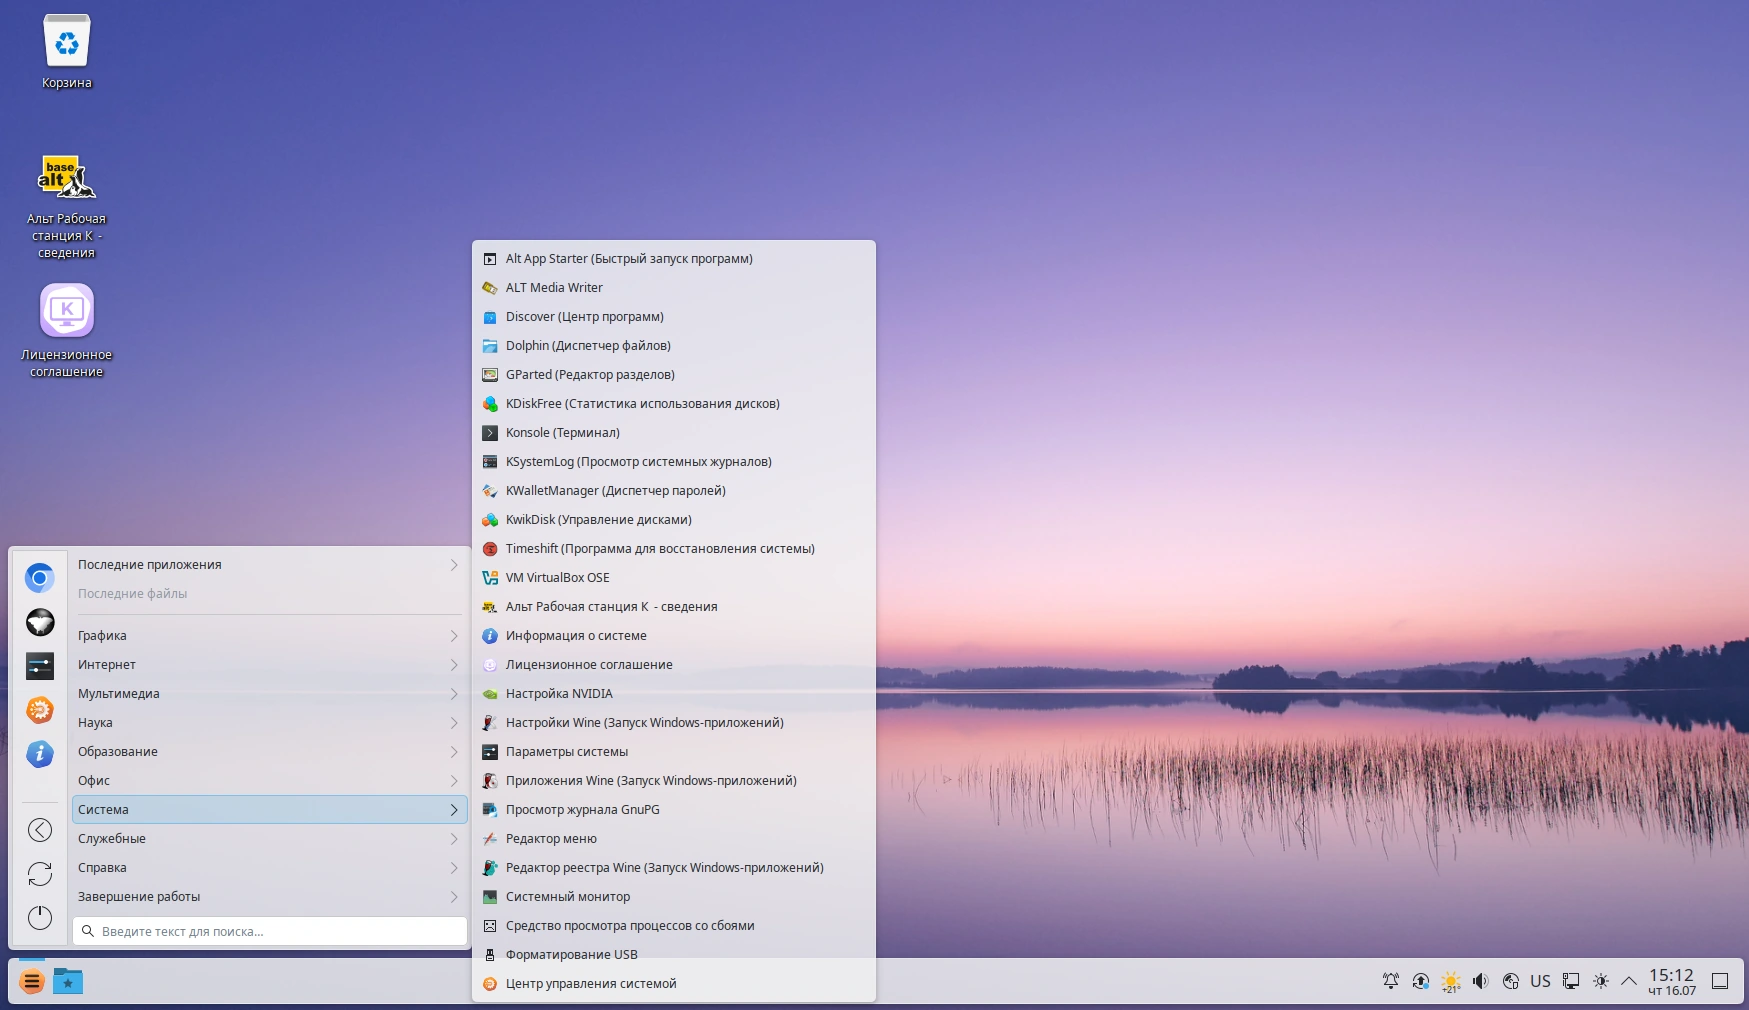The height and width of the screenshot is (1010, 1749).
Task: Expand the Мультимедиа category
Action: pos(270,694)
